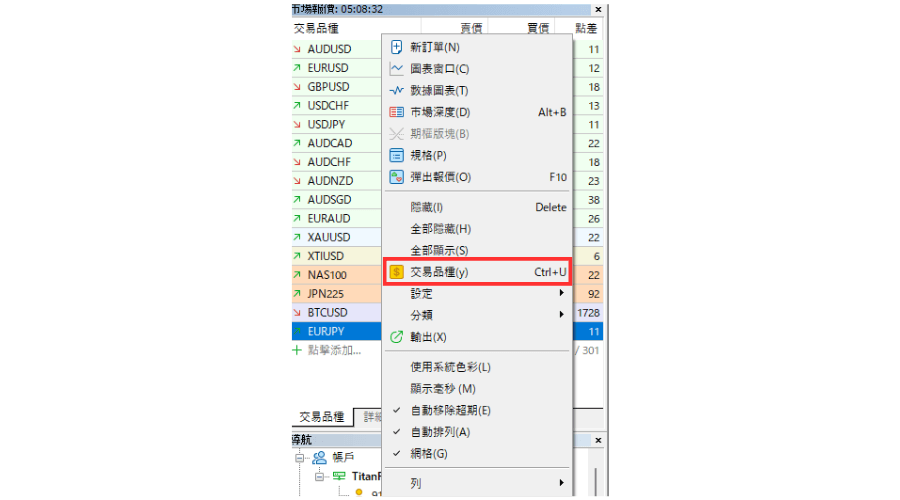This screenshot has height=500, width=900.
Task: Switch to the symbols (交易品種) tab
Action: coord(321,417)
